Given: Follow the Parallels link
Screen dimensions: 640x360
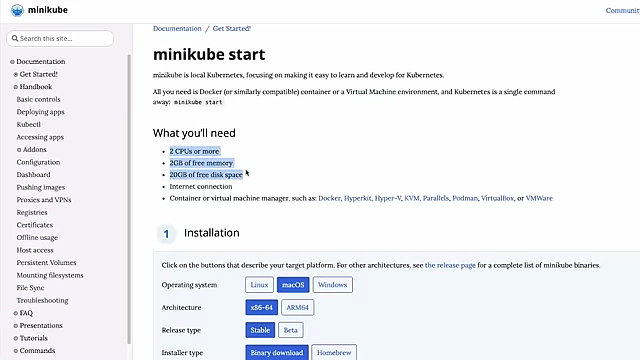Looking at the screenshot, I should [436, 198].
